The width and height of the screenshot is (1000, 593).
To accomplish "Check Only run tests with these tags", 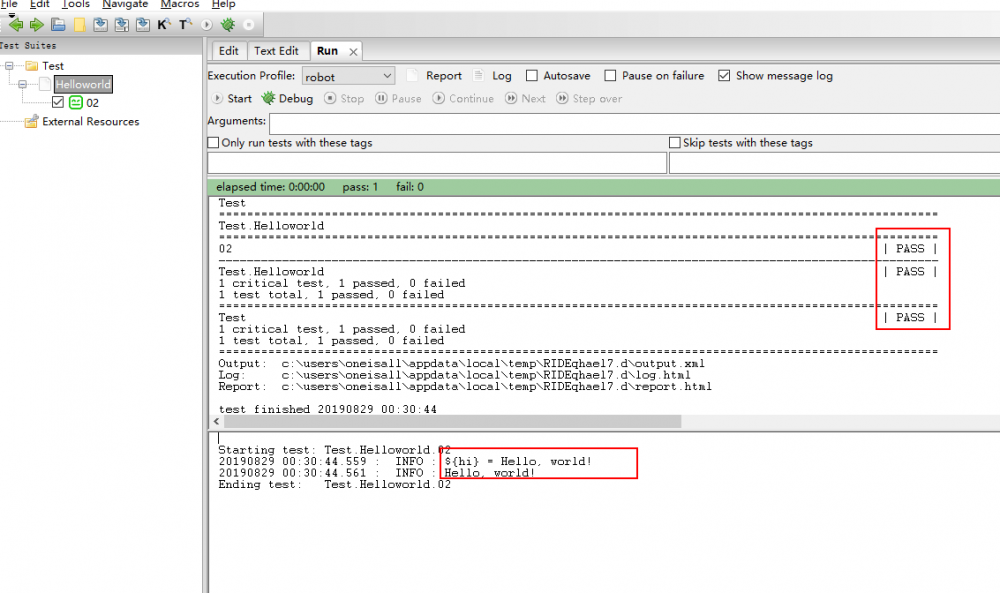I will click(214, 142).
